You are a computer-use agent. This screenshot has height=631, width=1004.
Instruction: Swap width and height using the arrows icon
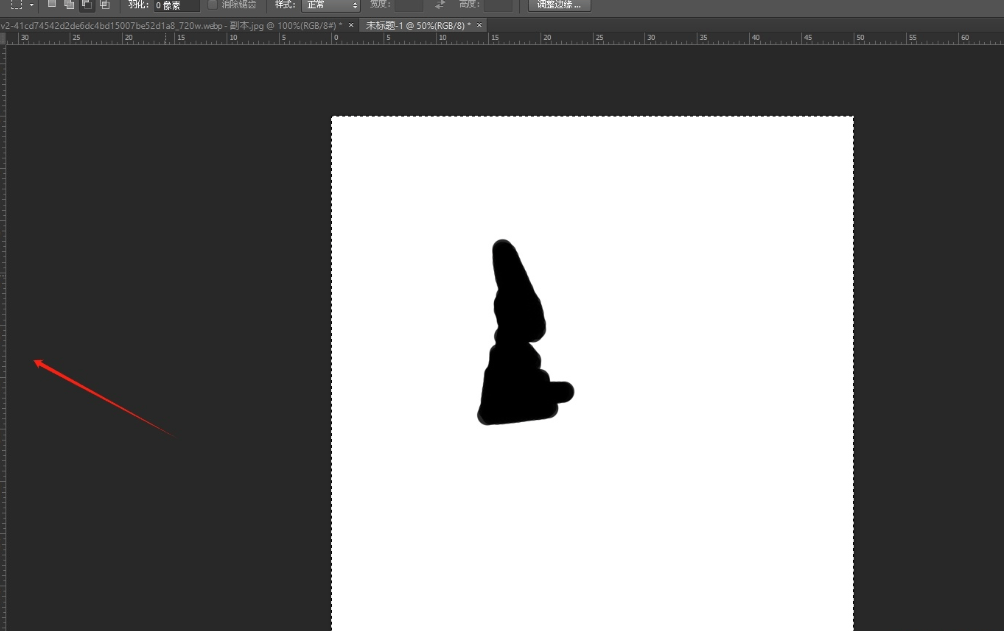[440, 5]
